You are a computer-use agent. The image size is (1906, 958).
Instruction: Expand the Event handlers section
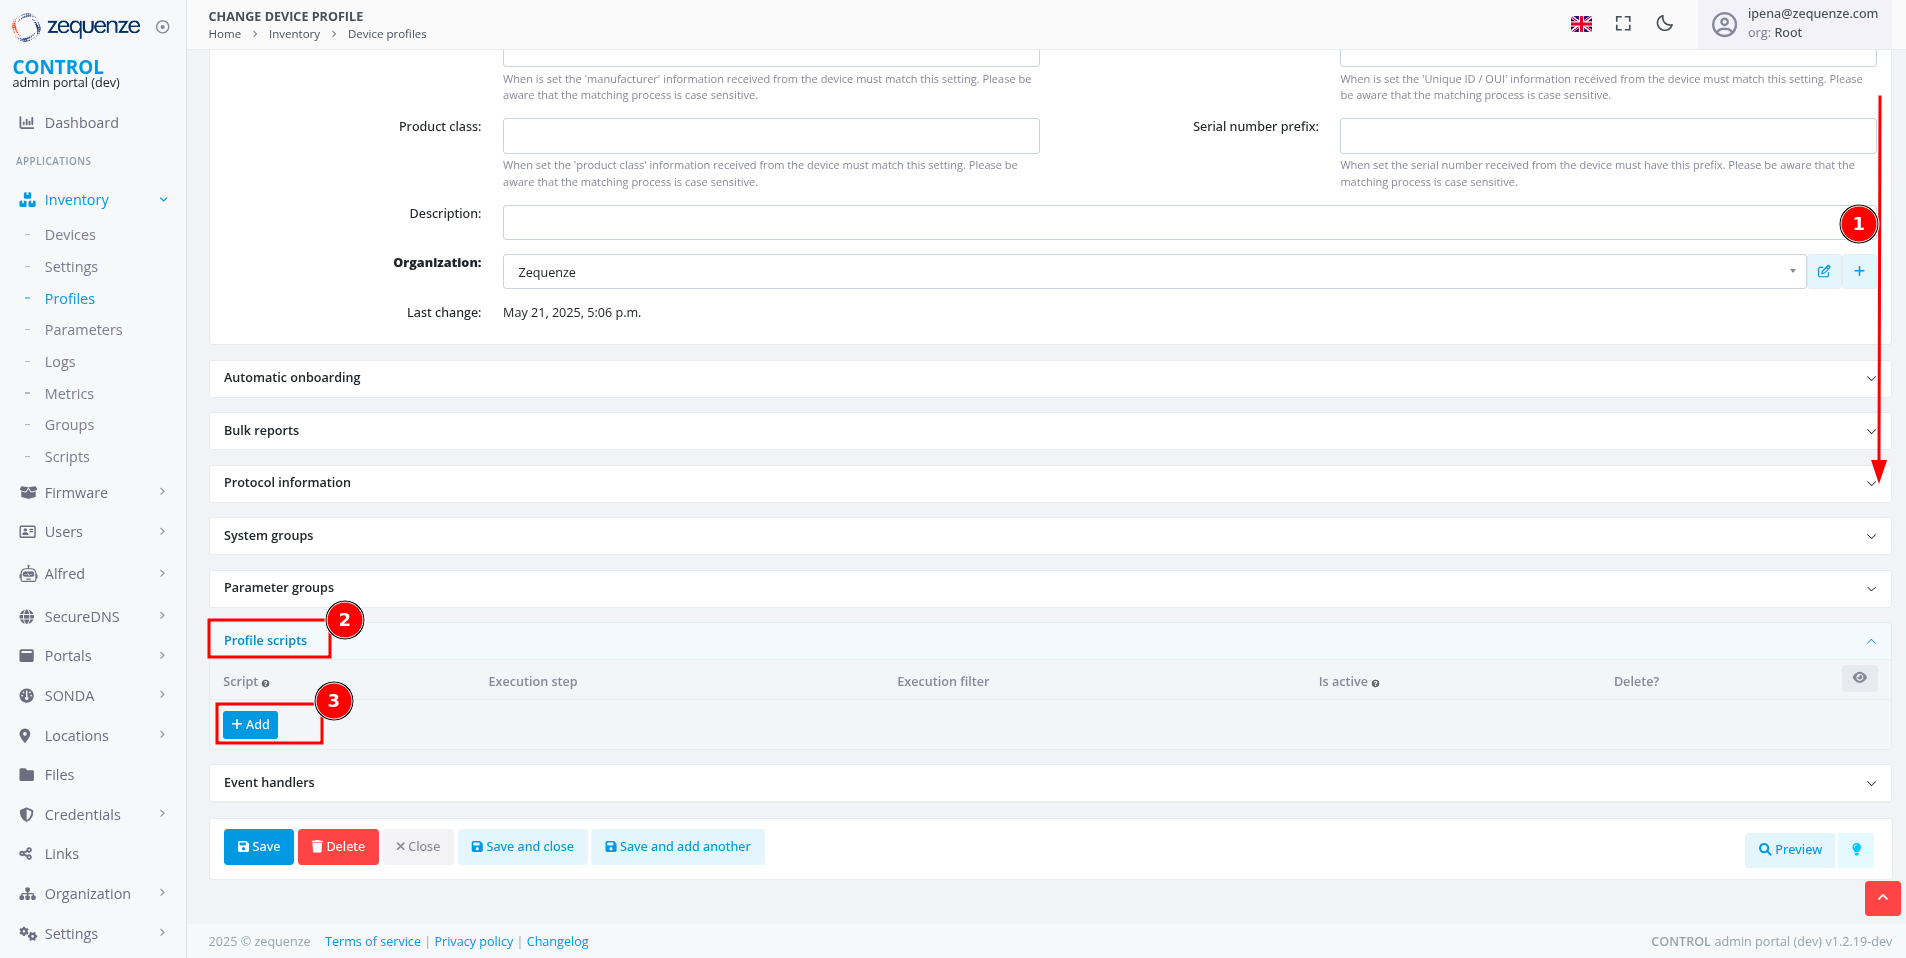[1049, 783]
